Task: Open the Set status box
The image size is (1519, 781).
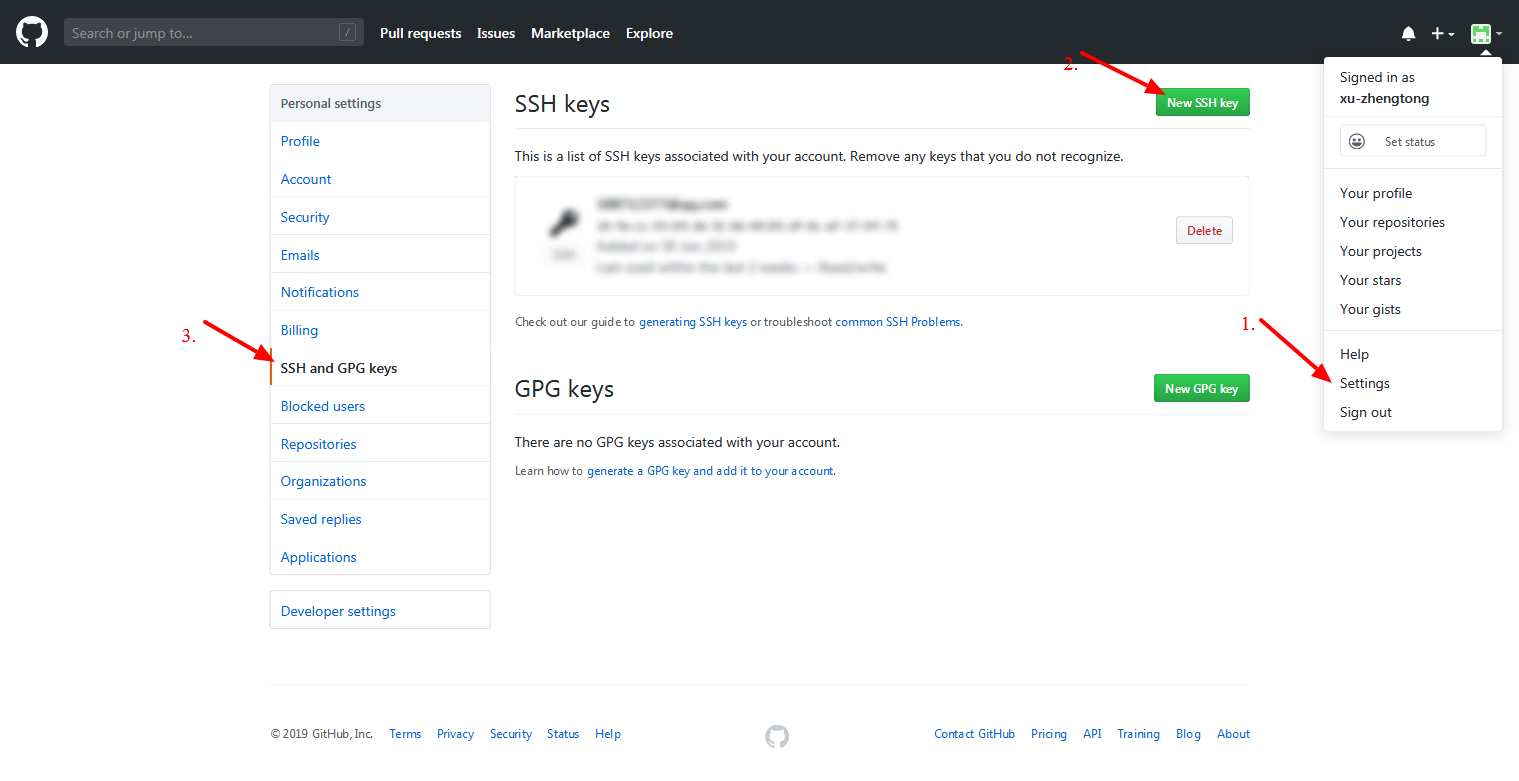Action: pos(1413,141)
